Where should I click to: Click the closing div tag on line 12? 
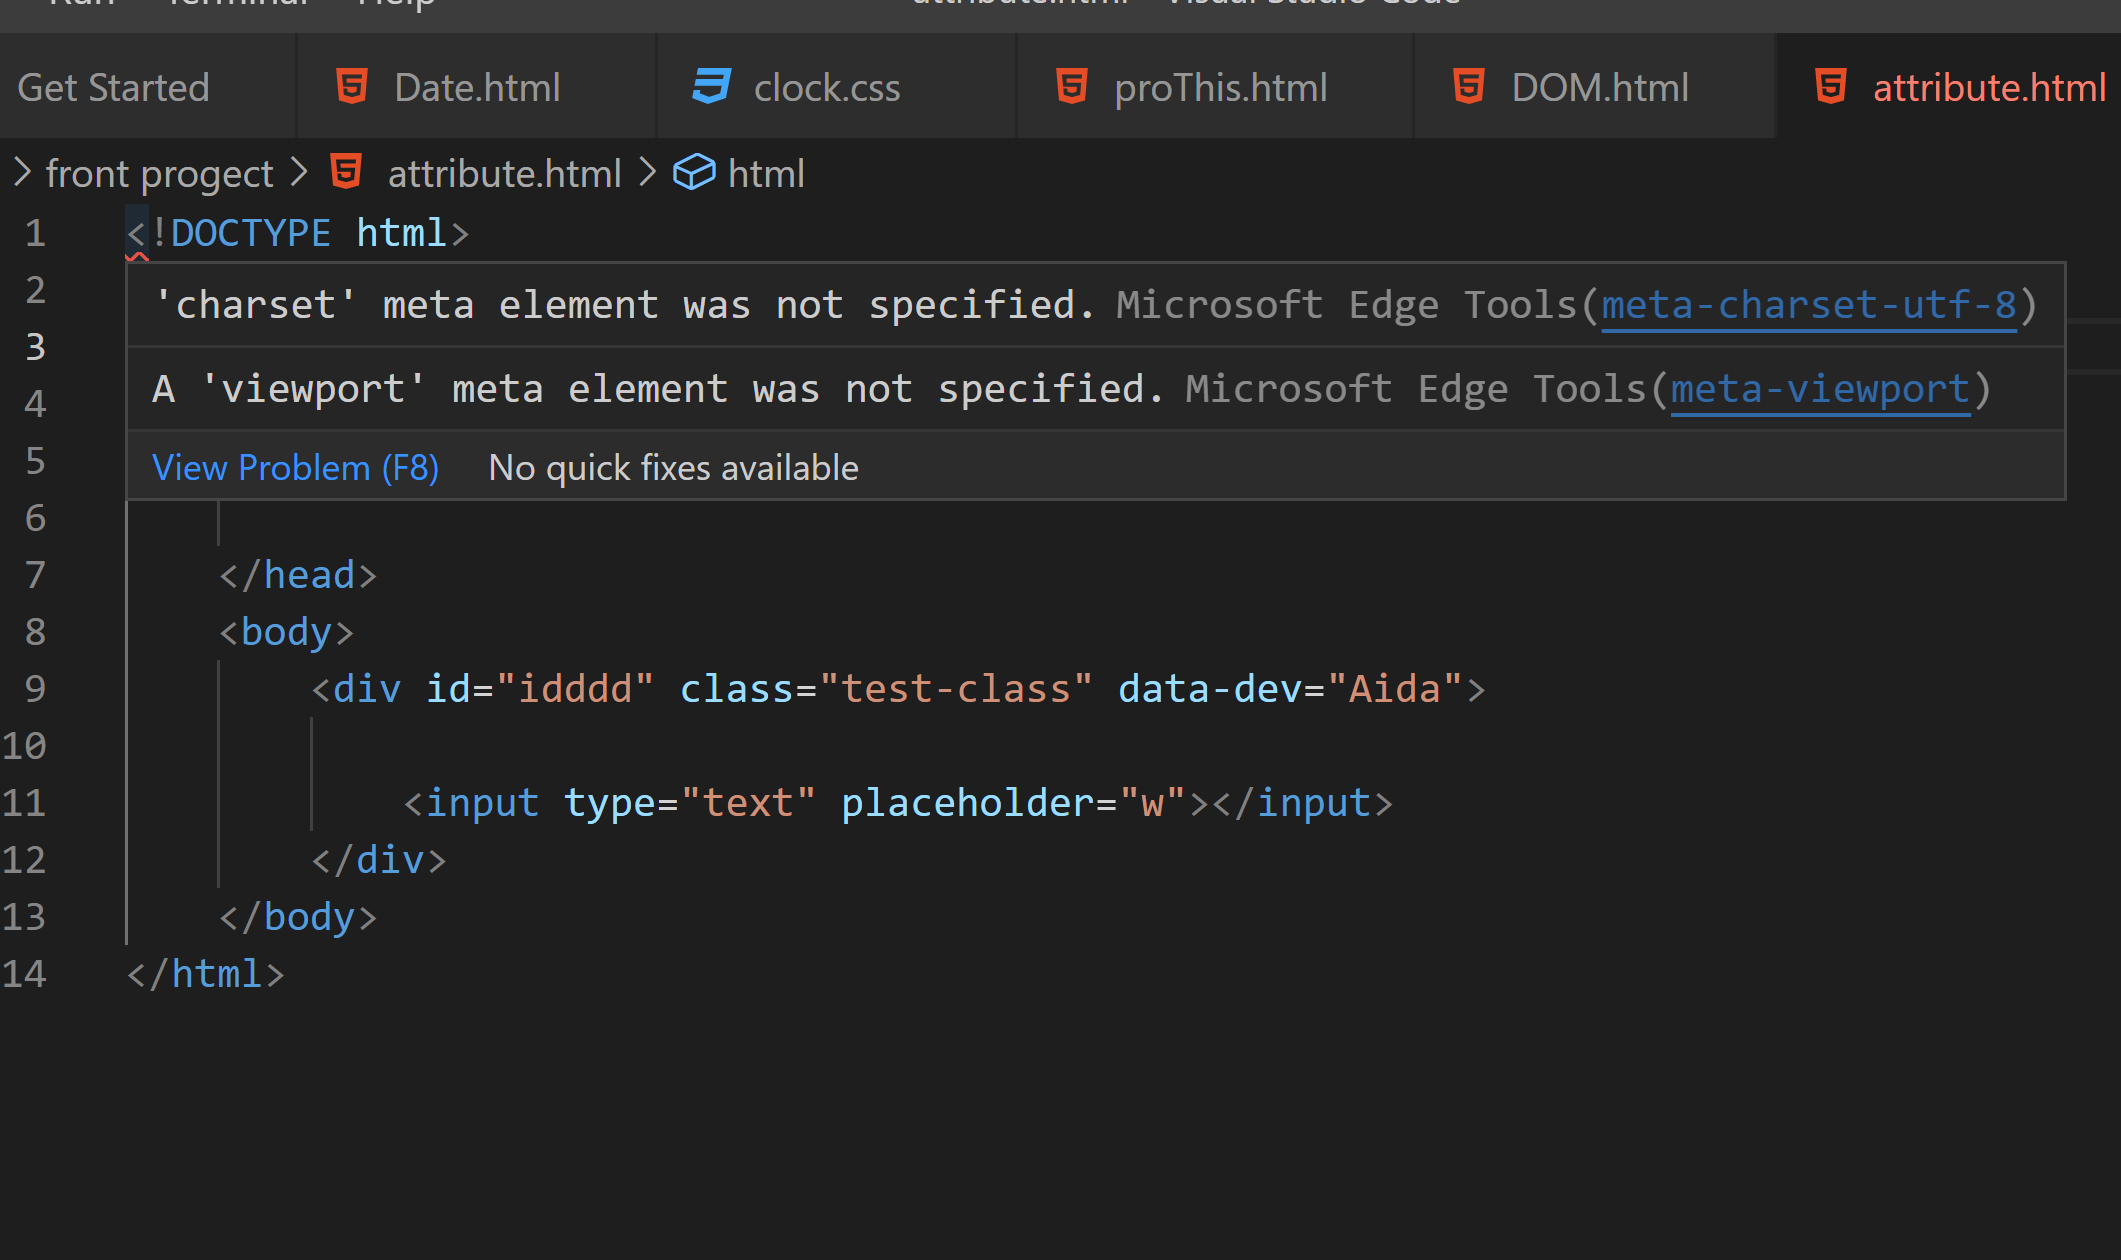pos(379,860)
